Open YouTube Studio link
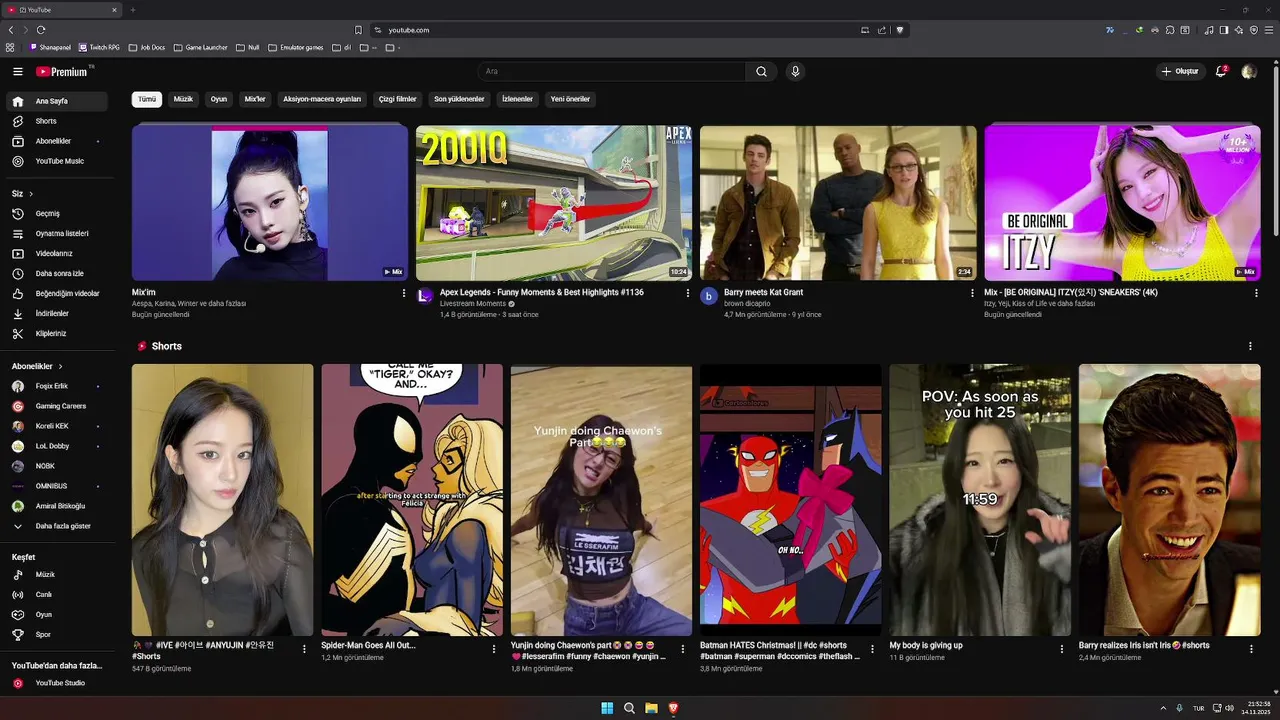This screenshot has width=1280, height=720. coord(57,683)
